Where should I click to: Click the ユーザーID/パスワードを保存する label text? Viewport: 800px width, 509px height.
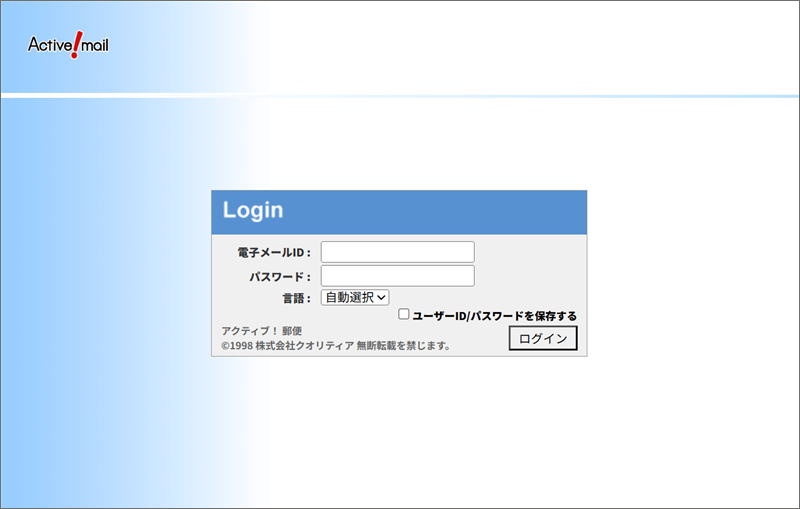tap(494, 316)
